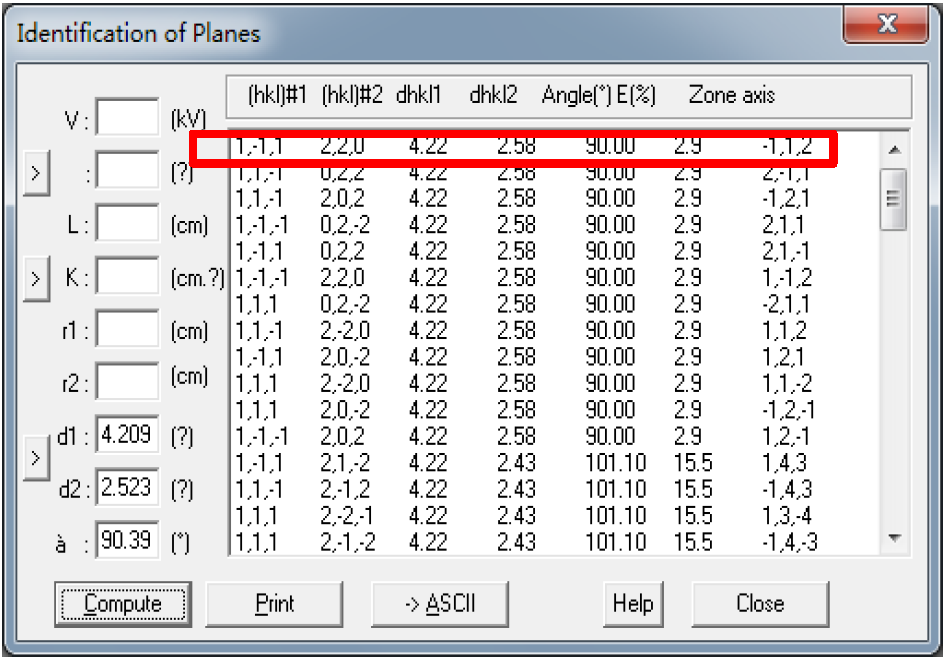The width and height of the screenshot is (945, 661).
Task: Select the row with zone axis -1,1,2
Action: [x=553, y=146]
